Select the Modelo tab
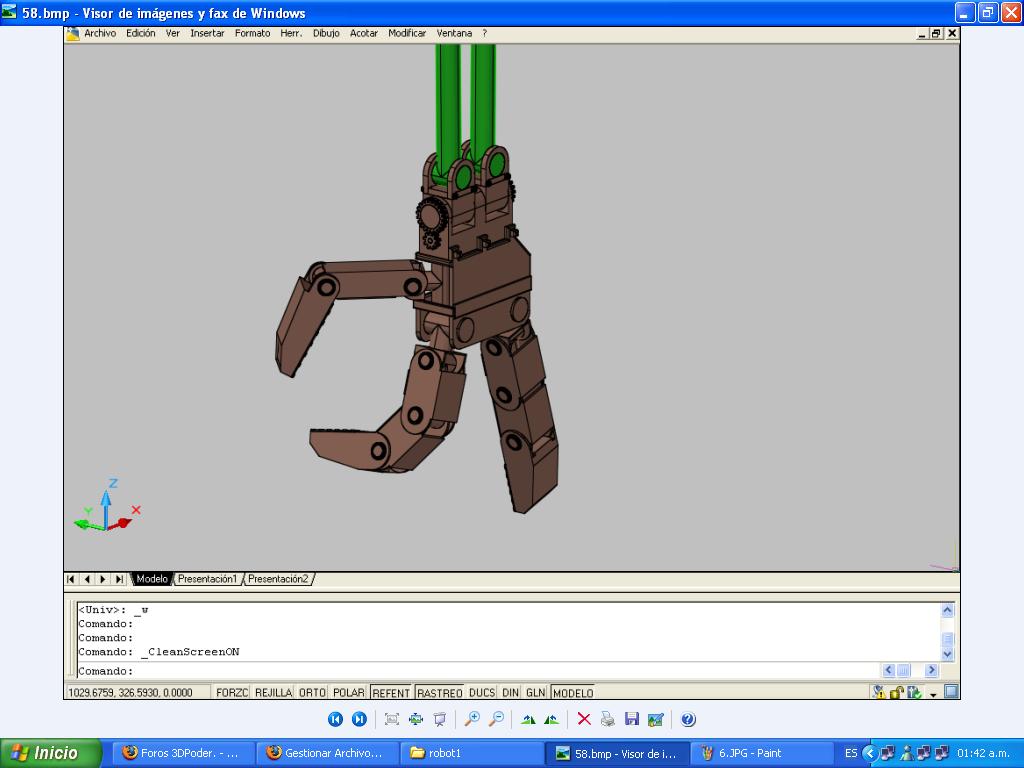1024x768 pixels. [152, 579]
